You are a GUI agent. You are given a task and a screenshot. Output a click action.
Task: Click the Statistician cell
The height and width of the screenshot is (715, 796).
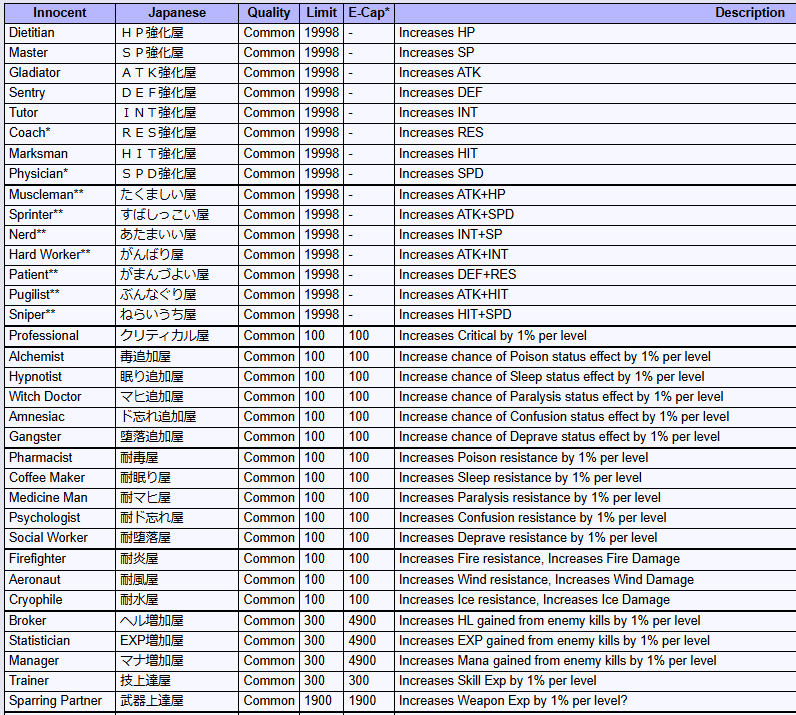pos(60,641)
